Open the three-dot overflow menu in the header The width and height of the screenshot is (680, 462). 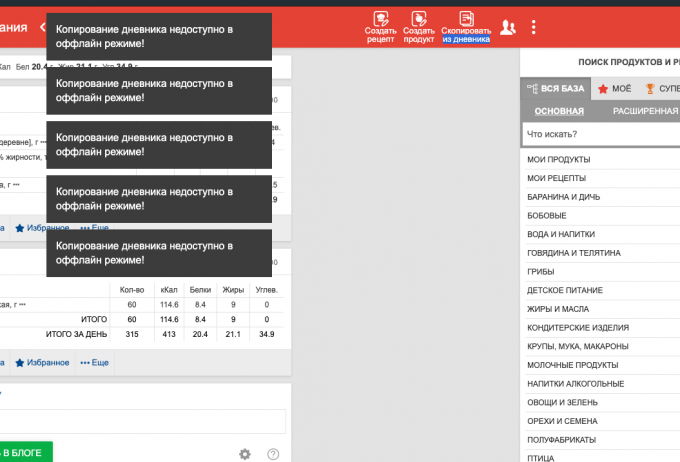pos(534,27)
